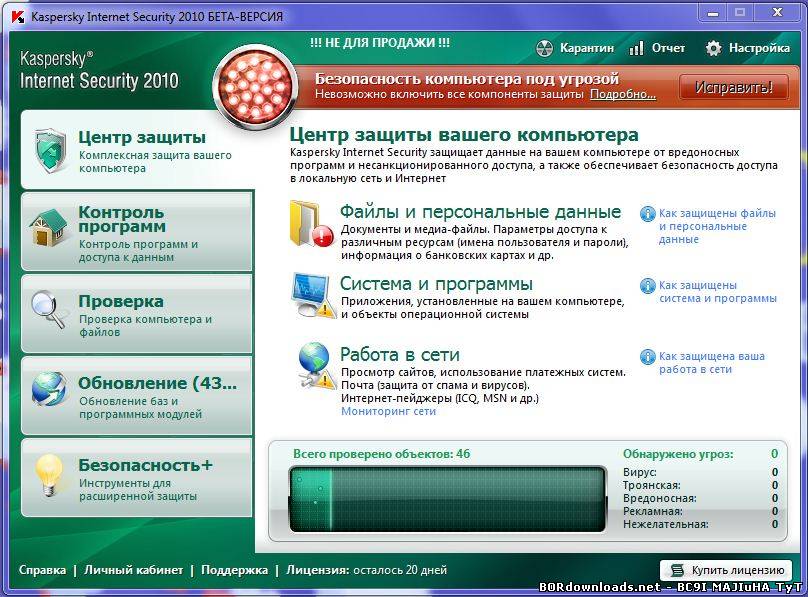
Task: Open the Карантин quarantine icon
Action: [x=545, y=48]
